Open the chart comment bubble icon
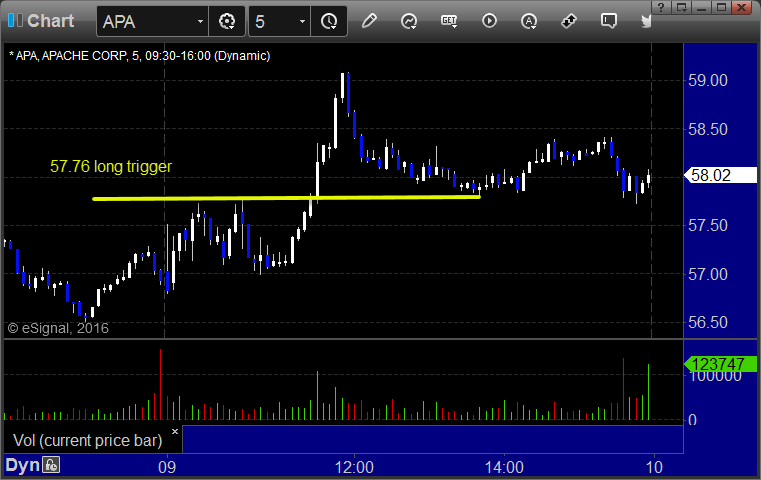This screenshot has width=761, height=480. tap(609, 21)
